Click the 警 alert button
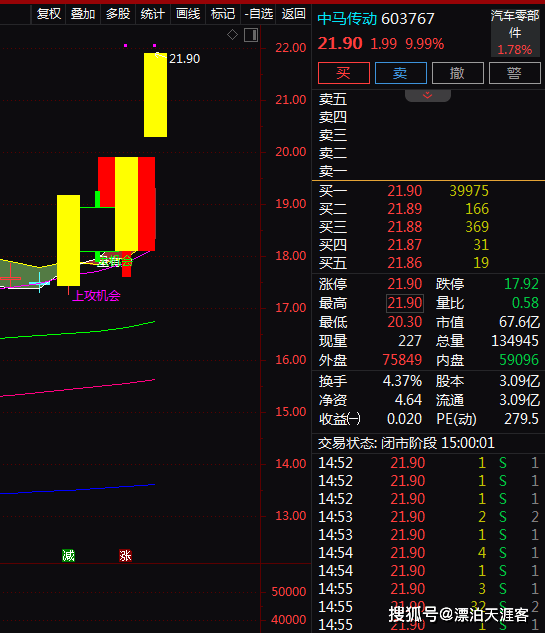545x633 pixels. click(515, 73)
